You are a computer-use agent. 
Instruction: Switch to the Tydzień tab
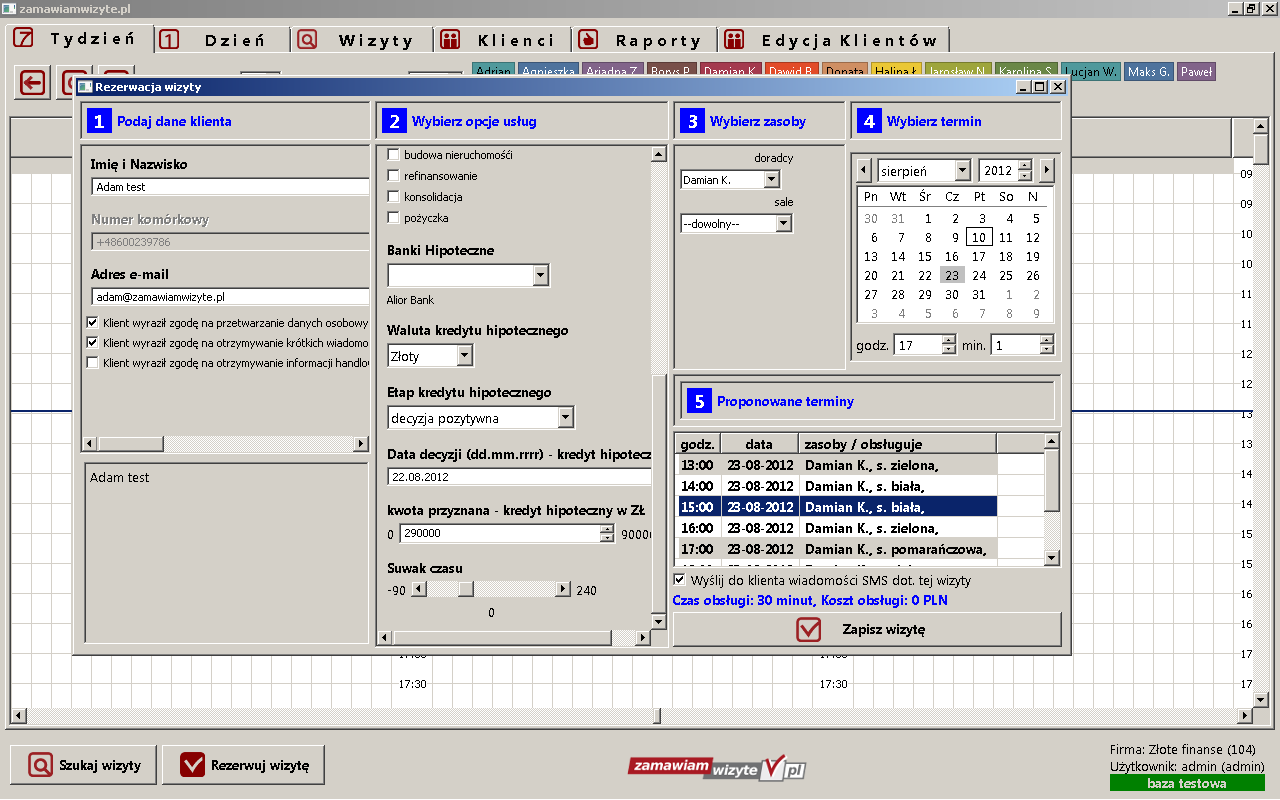(79, 39)
